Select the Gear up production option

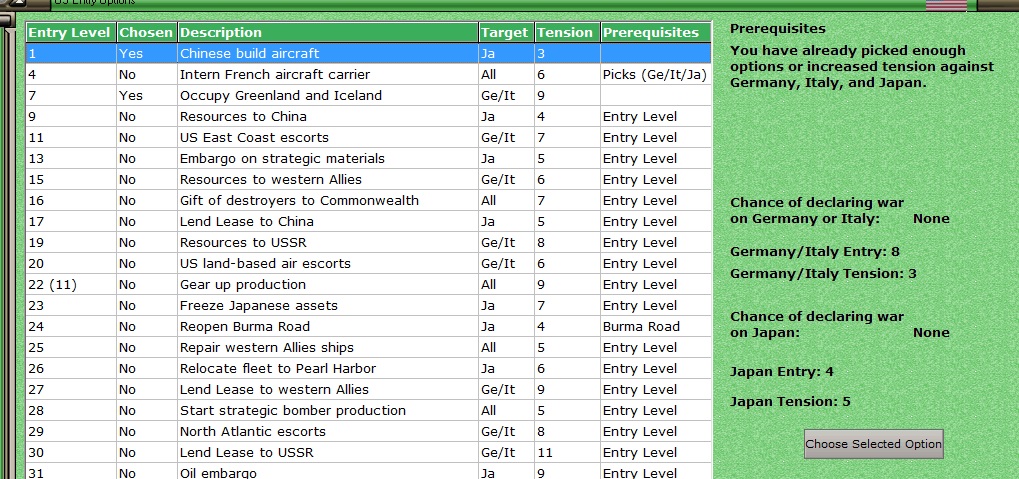point(368,285)
